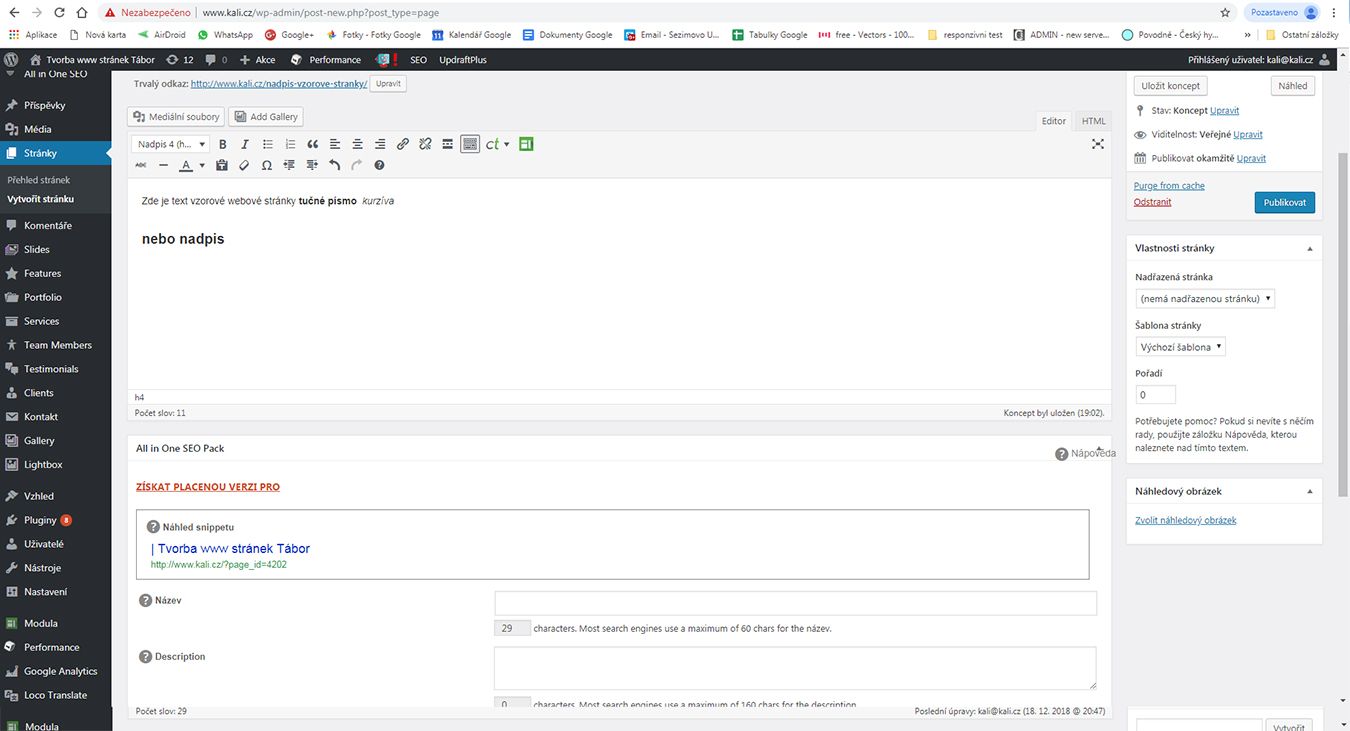Insert special character (Omega icon)
Image resolution: width=1350 pixels, height=731 pixels.
[x=266, y=165]
